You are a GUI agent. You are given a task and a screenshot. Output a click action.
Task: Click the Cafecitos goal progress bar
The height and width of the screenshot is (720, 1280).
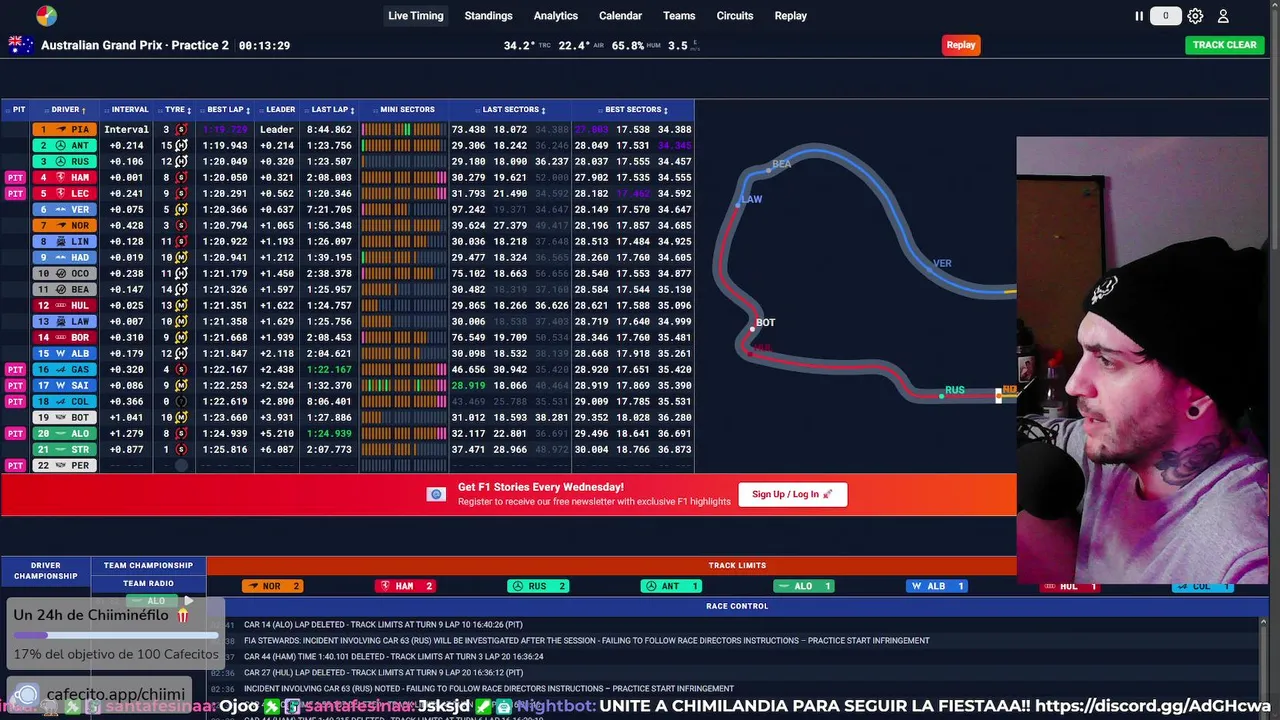click(x=115, y=635)
